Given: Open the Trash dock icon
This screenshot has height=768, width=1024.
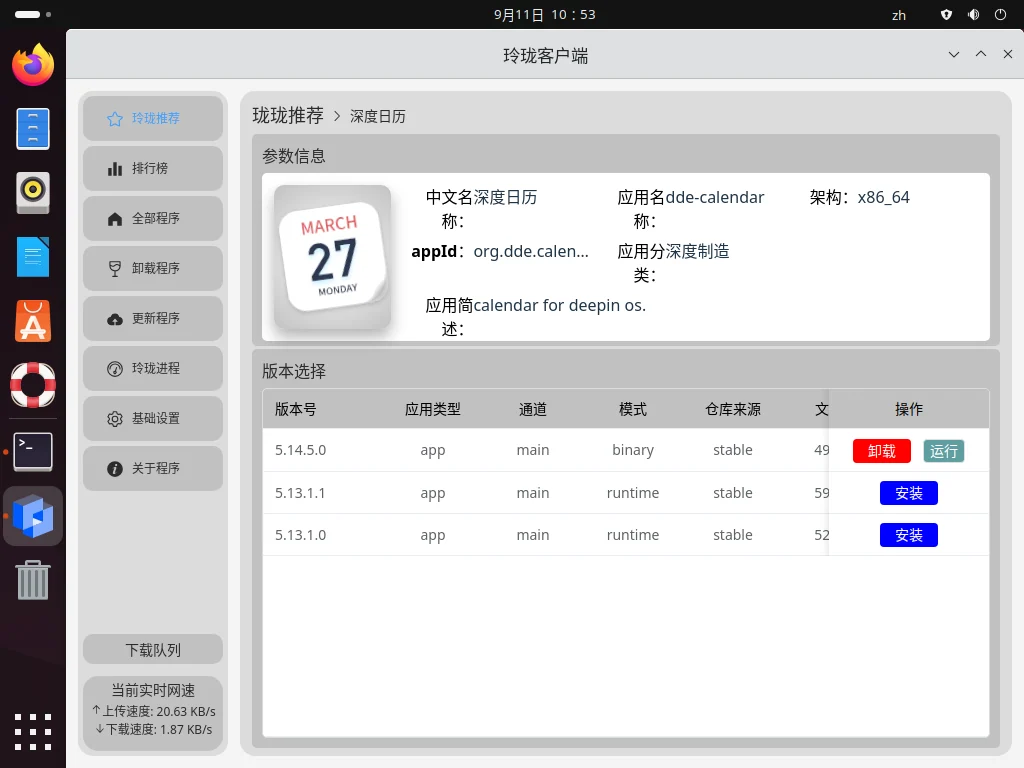Looking at the screenshot, I should (x=33, y=580).
